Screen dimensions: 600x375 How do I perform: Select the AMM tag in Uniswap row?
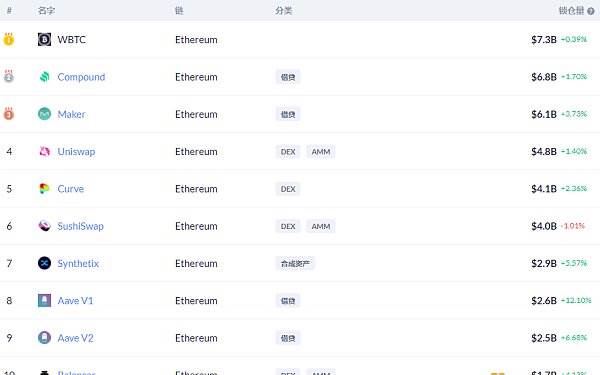[x=321, y=152]
